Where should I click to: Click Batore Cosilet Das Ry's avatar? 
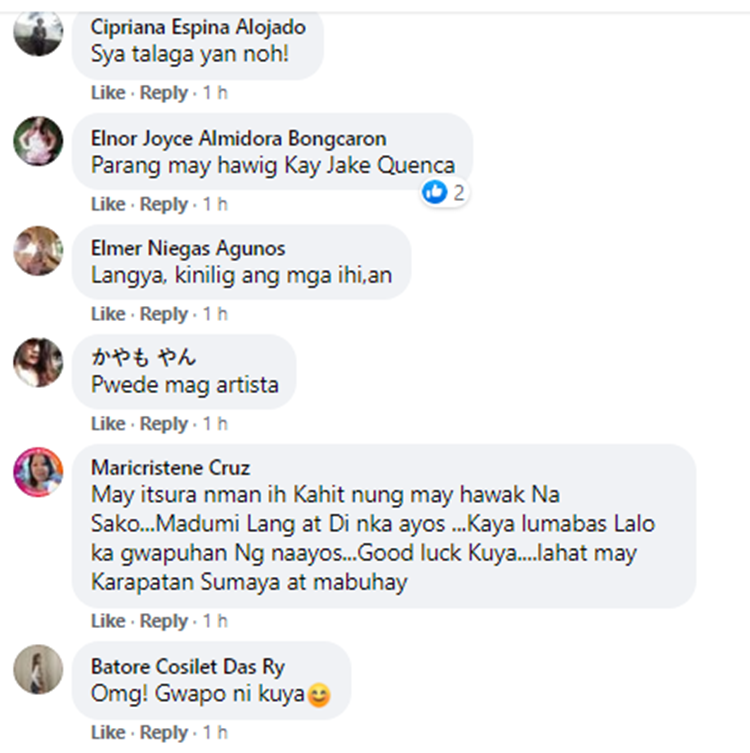tap(38, 669)
